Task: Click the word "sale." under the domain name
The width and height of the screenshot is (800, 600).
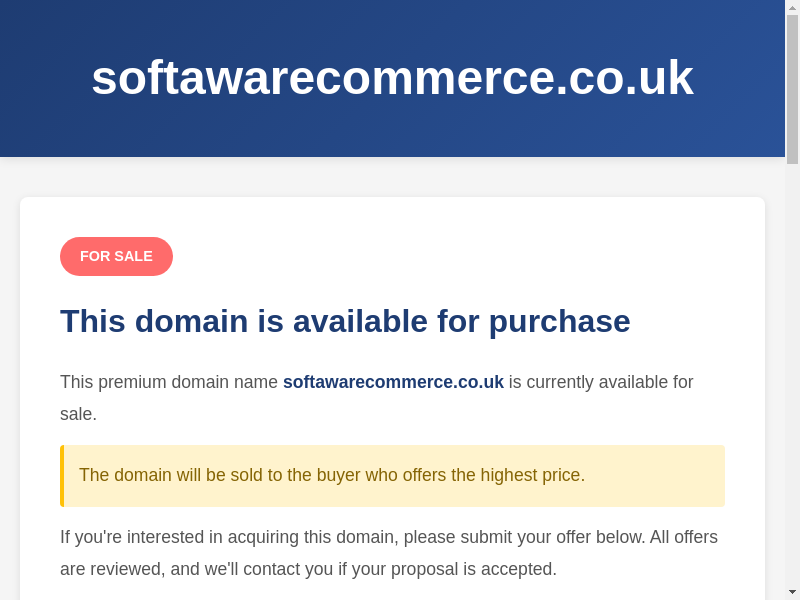Action: point(78,414)
